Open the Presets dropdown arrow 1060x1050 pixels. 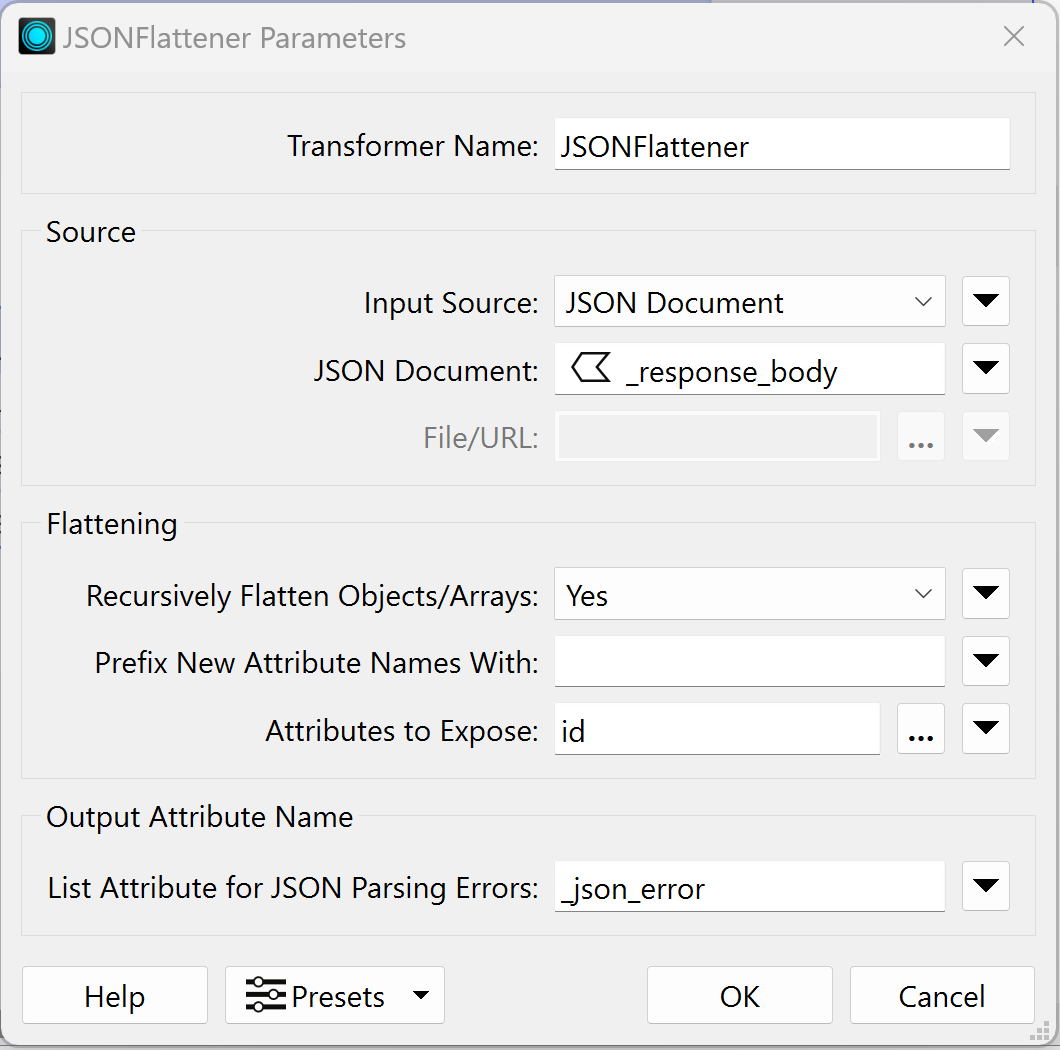coord(421,996)
